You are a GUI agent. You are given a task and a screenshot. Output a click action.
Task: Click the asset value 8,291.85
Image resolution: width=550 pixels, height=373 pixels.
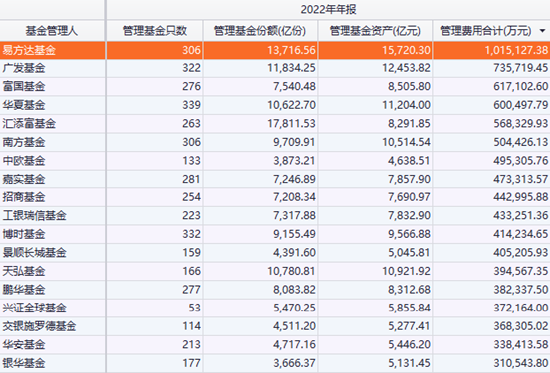409,124
